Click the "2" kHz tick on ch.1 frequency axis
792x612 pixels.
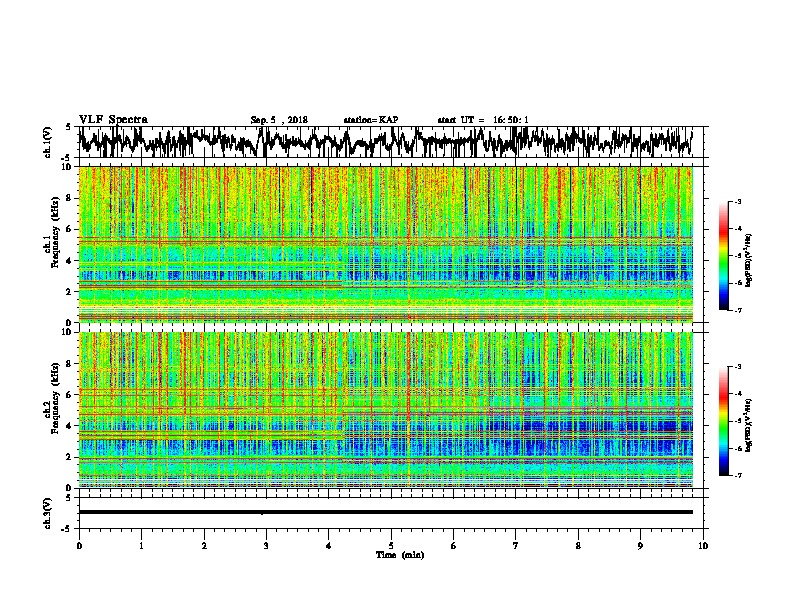pos(69,291)
